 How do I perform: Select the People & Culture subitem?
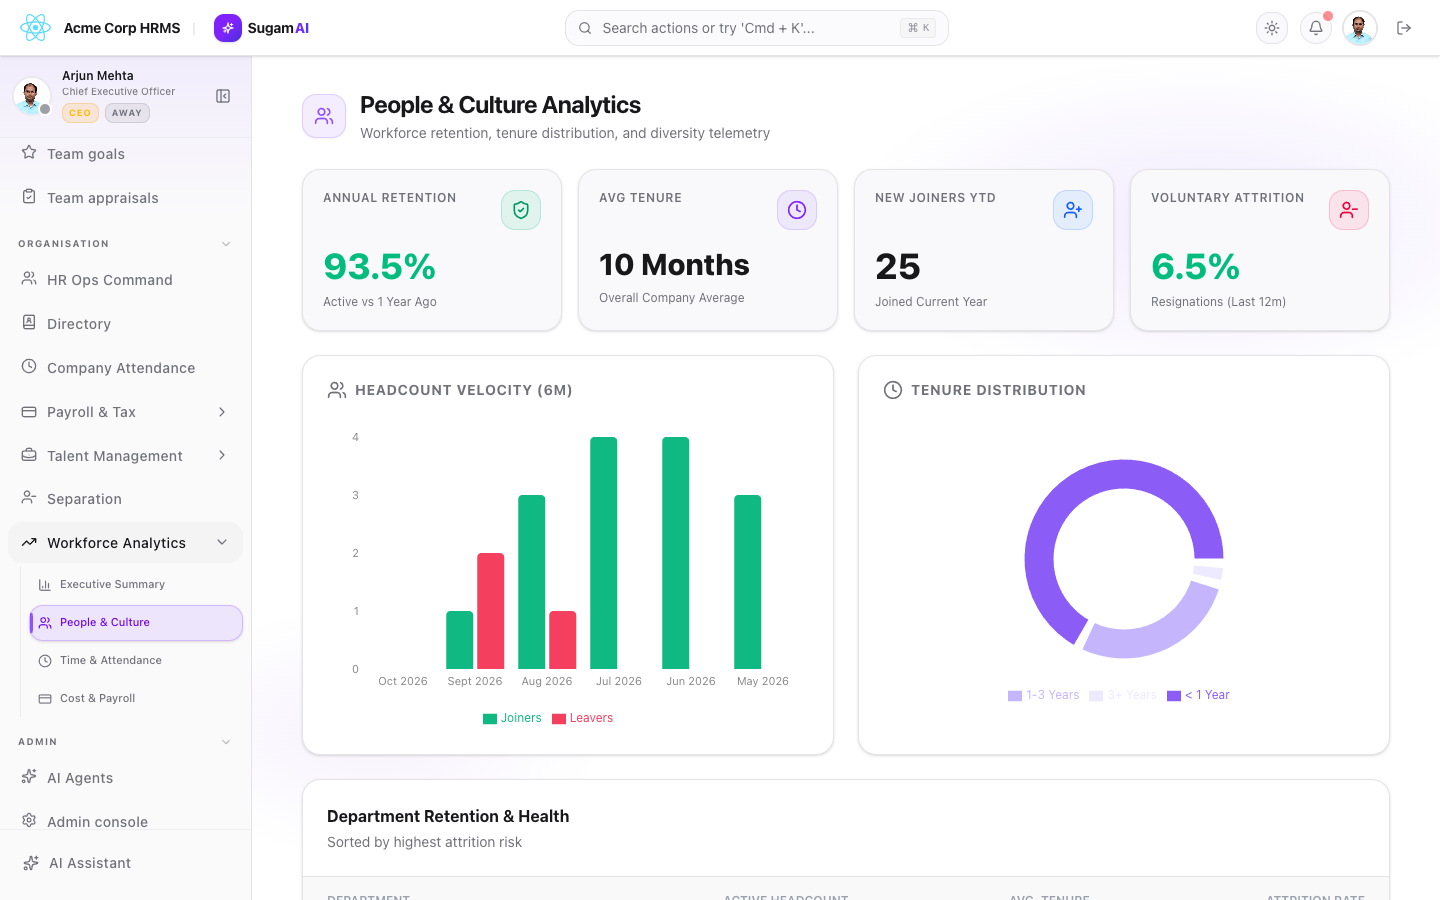pos(136,622)
